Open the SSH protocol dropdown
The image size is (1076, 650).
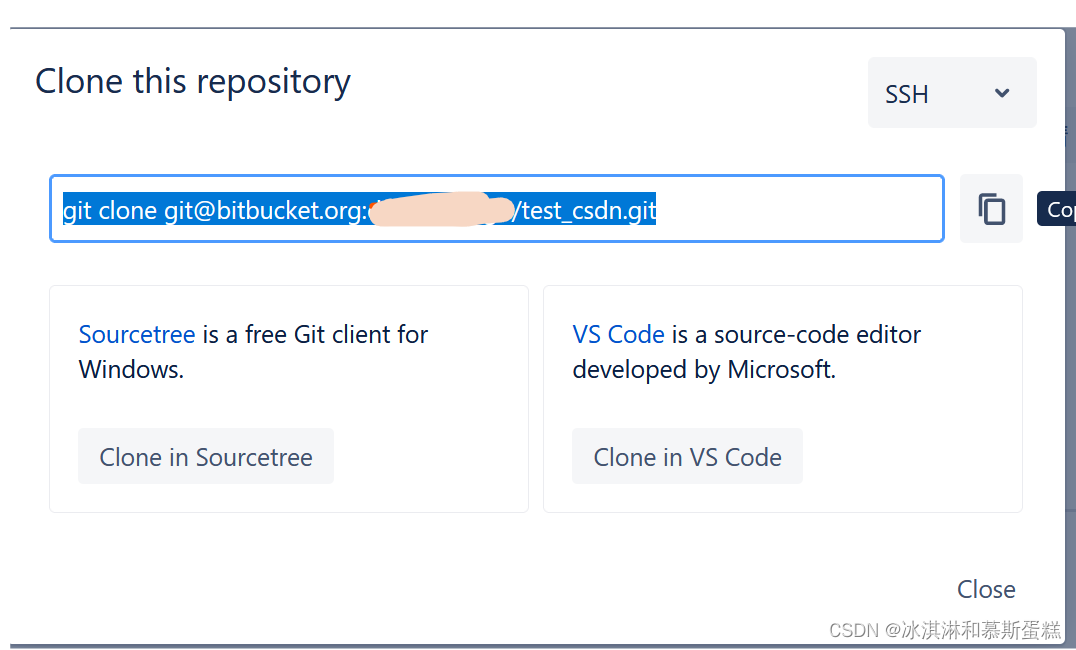[x=952, y=93]
